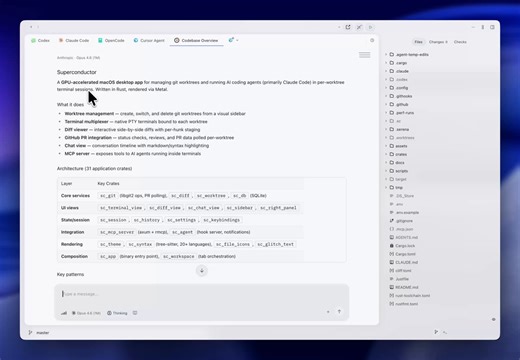Click the assets folder icon
This screenshot has height=360, width=520.
click(x=392, y=146)
